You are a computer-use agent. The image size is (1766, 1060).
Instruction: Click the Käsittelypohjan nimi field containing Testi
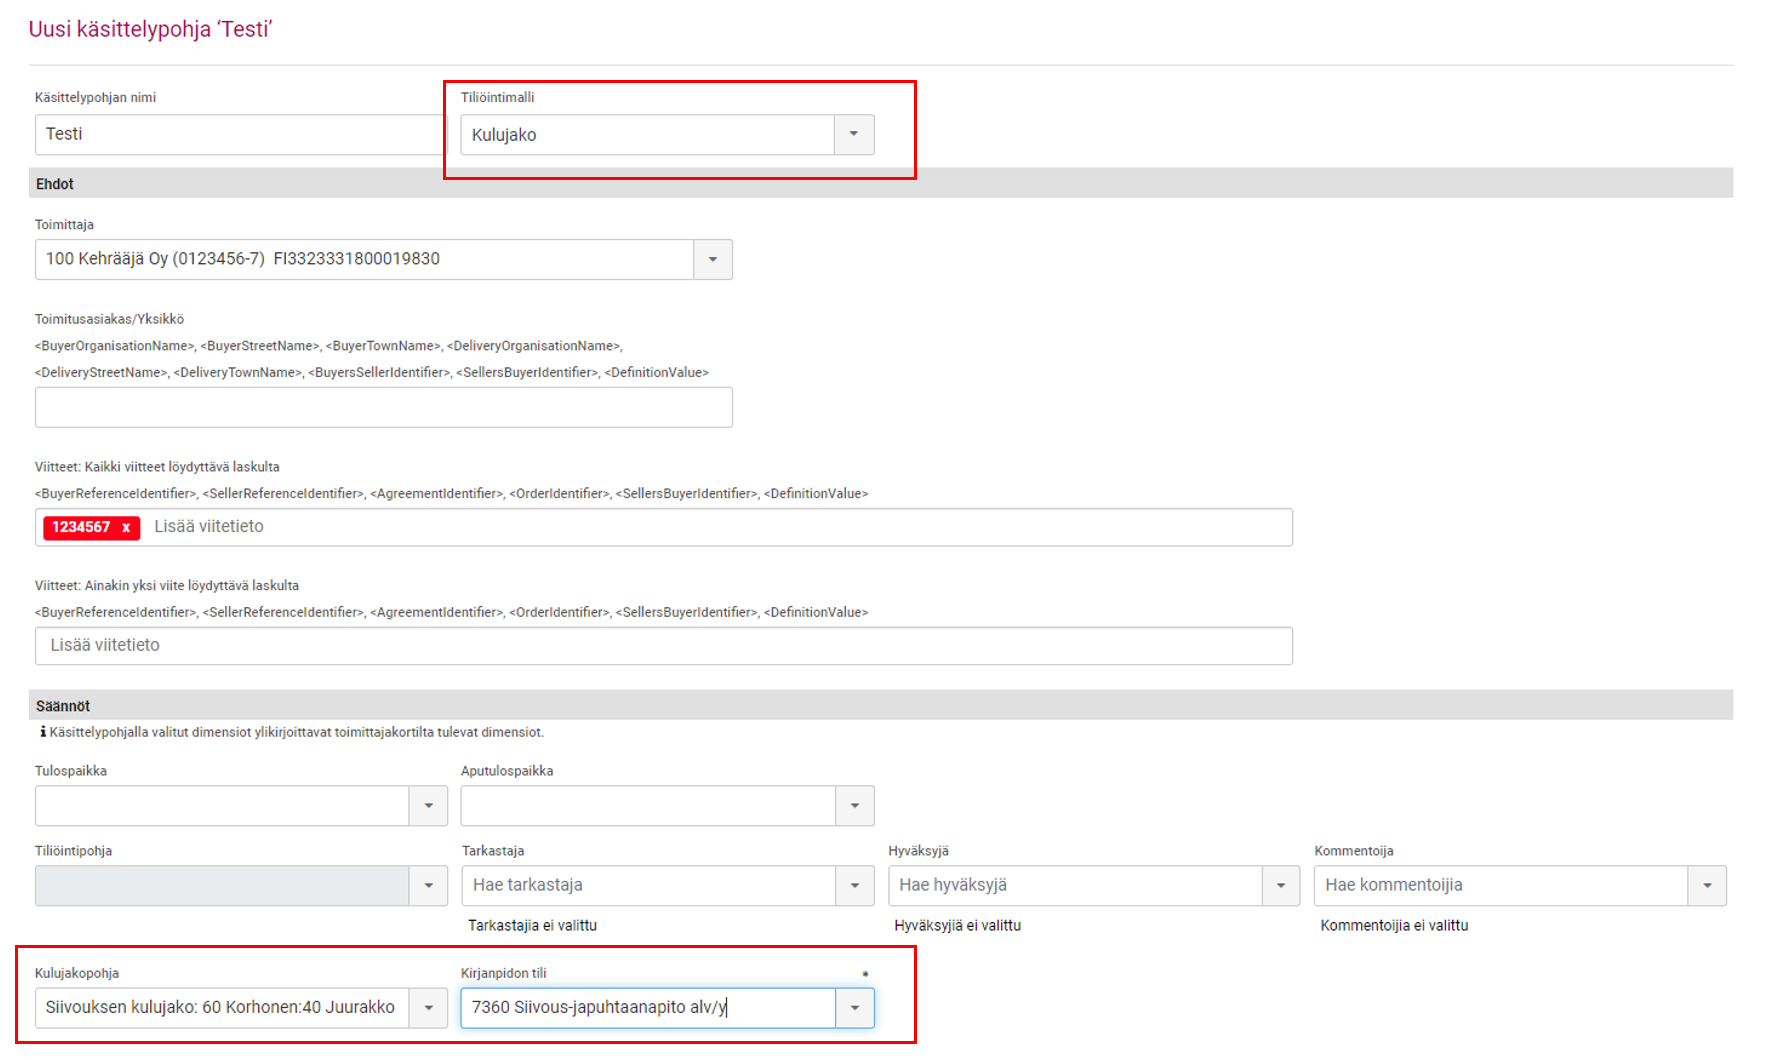[238, 135]
